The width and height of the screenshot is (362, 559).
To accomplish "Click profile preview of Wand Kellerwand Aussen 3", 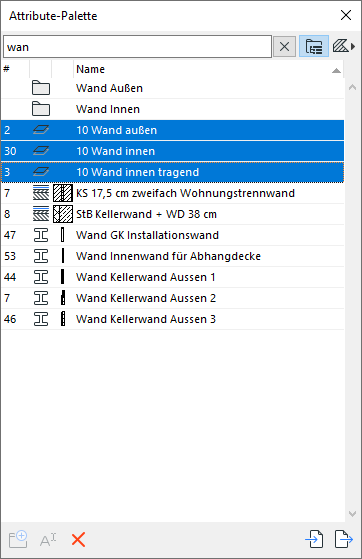I will point(63,319).
